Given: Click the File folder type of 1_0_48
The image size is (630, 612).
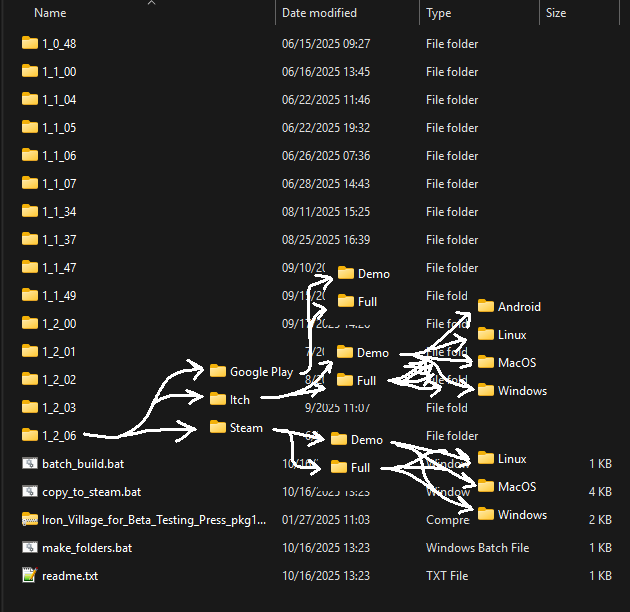Looking at the screenshot, I should click(x=452, y=43).
